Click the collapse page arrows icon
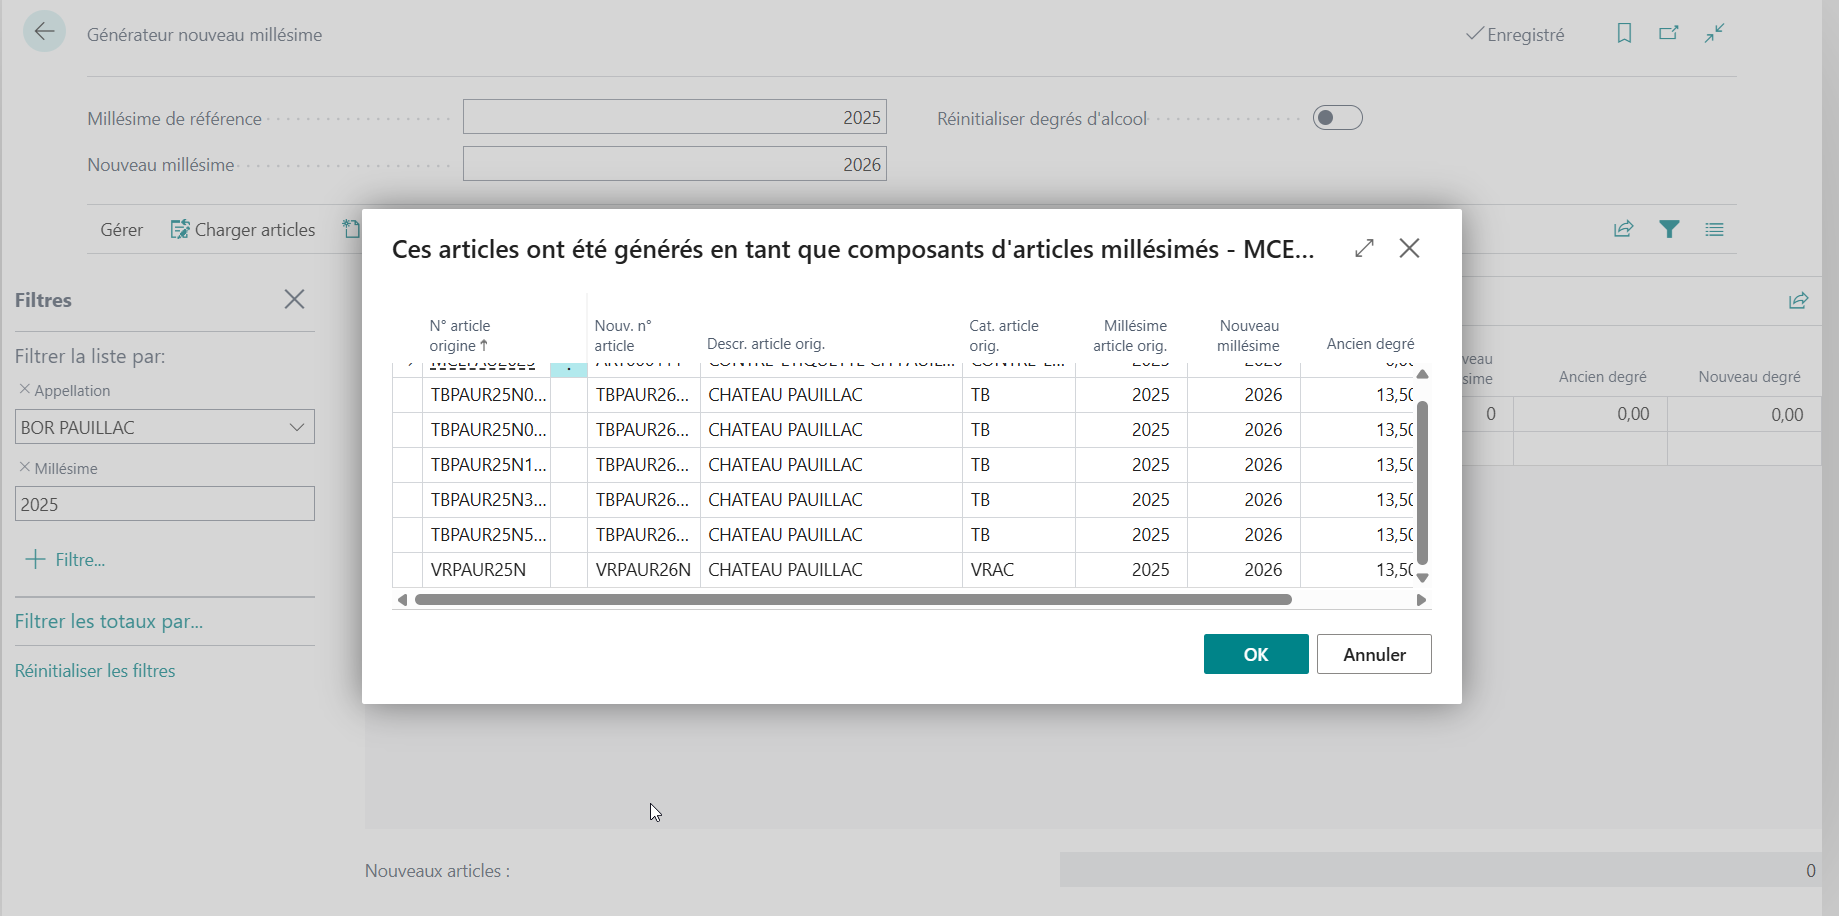This screenshot has height=916, width=1839. click(x=1715, y=34)
